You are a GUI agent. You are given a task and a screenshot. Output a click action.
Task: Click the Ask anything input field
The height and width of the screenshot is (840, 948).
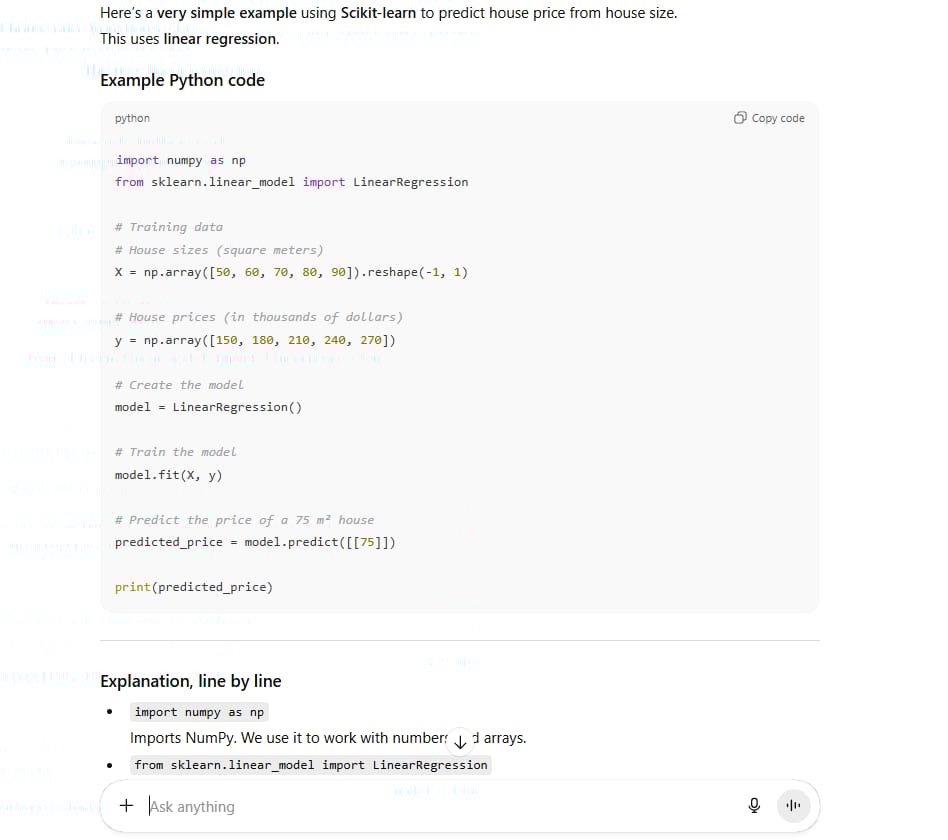[300, 806]
